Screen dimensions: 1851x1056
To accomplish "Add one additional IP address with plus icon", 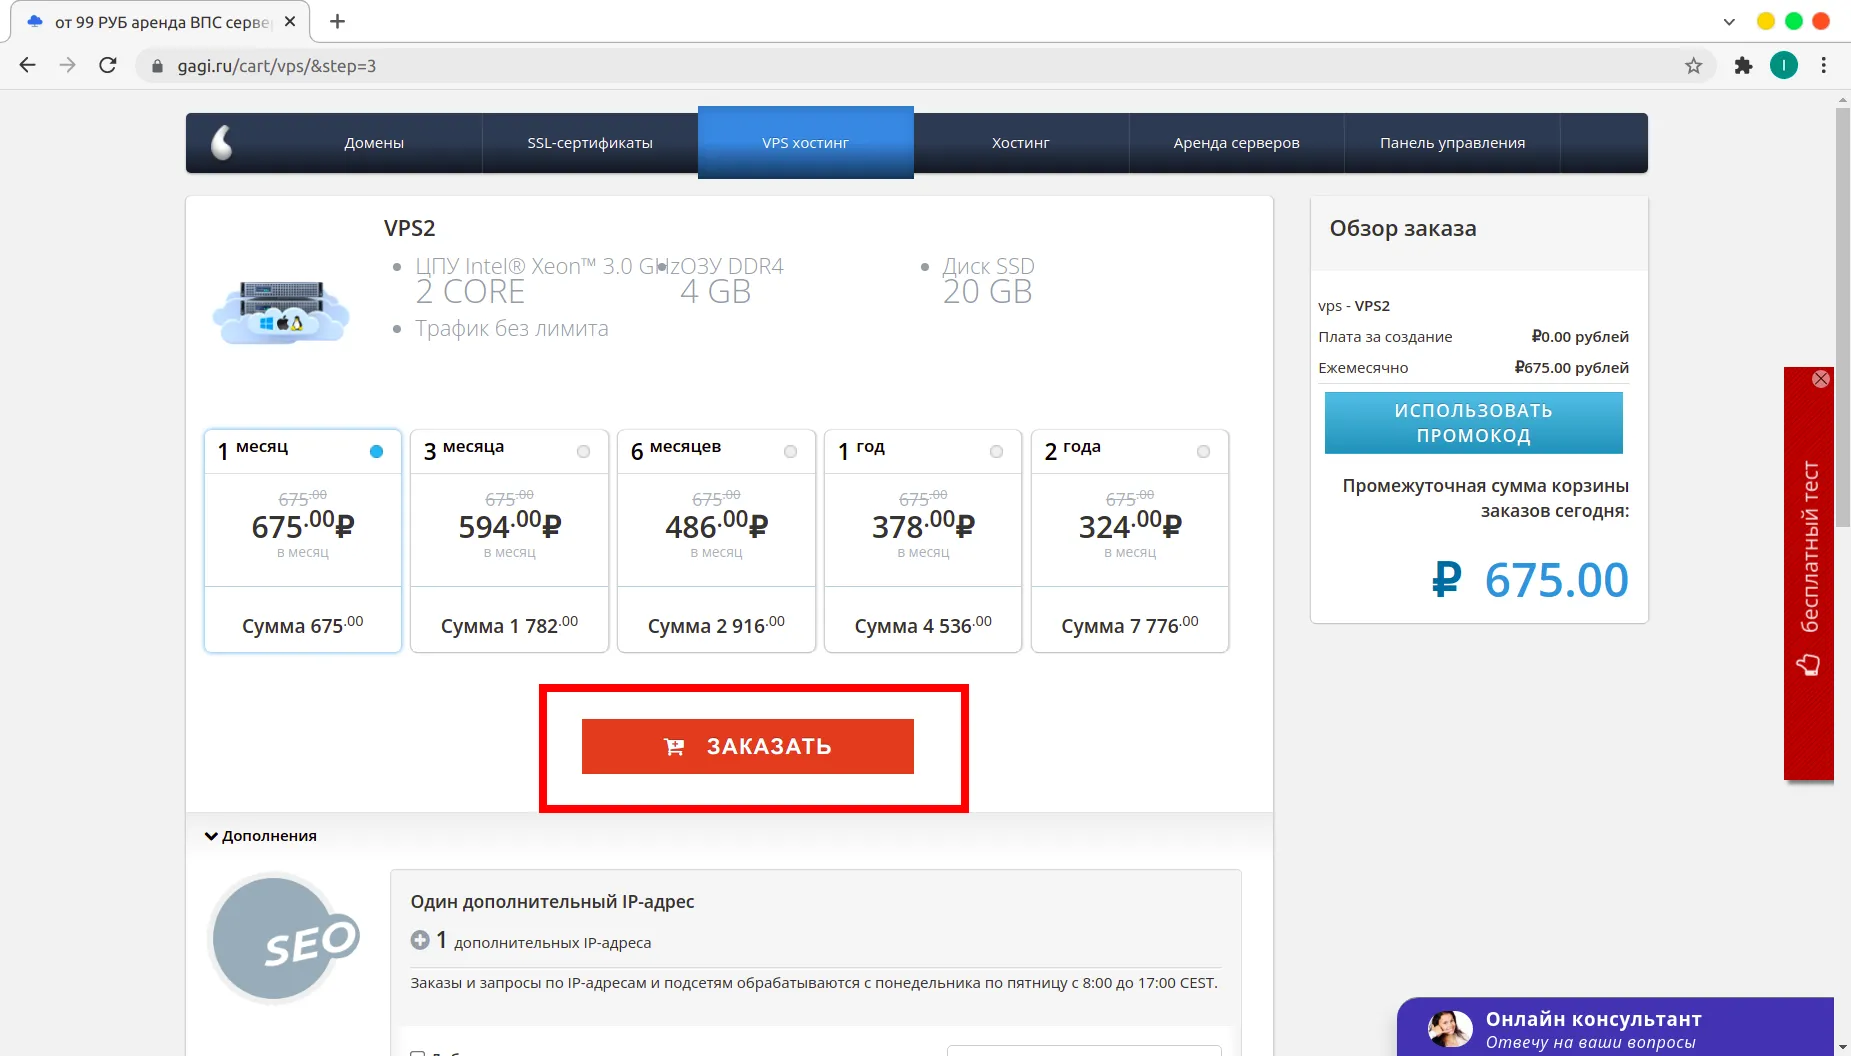I will 420,940.
